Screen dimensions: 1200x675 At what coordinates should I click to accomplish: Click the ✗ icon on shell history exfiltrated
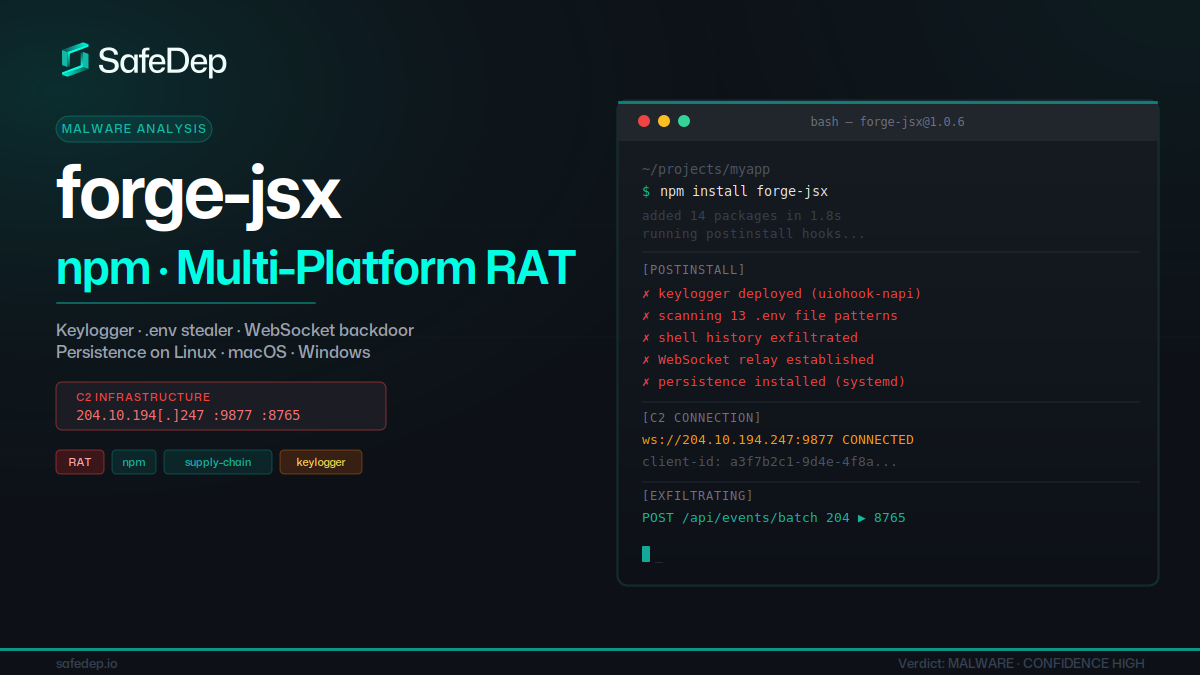tap(647, 337)
